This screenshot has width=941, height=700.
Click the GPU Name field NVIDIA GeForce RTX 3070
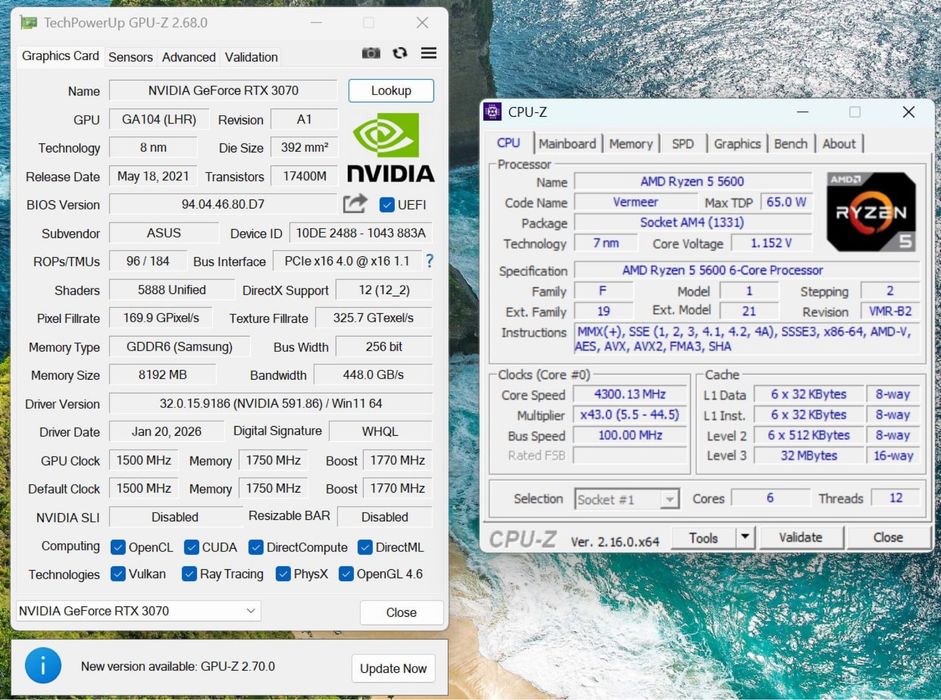point(223,91)
